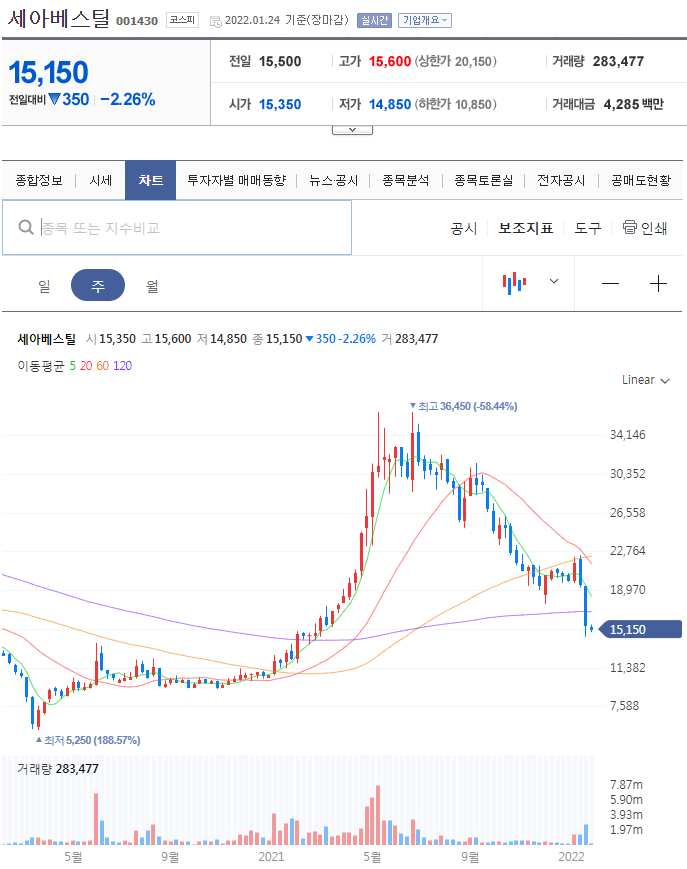Open the 기업개요 dropdown
This screenshot has width=687, height=869.
click(425, 21)
